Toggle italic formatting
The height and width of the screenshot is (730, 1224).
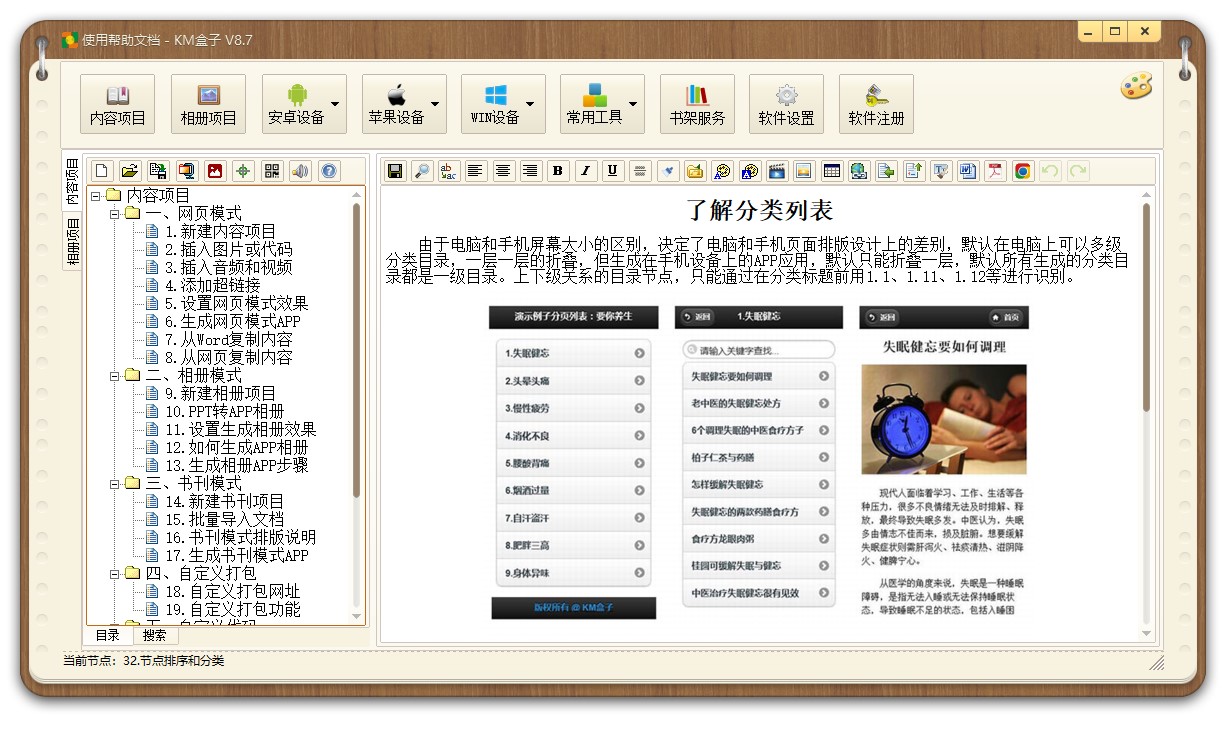tap(586, 171)
